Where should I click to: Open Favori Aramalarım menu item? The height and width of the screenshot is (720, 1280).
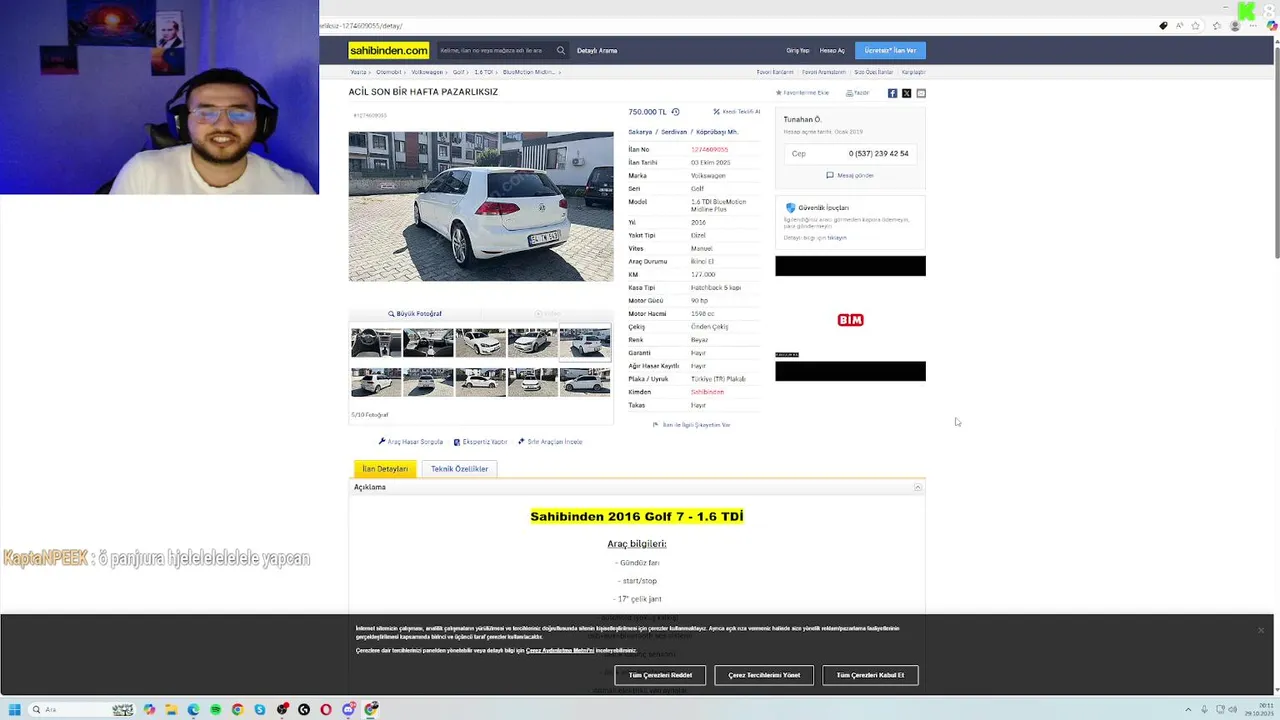tap(824, 72)
